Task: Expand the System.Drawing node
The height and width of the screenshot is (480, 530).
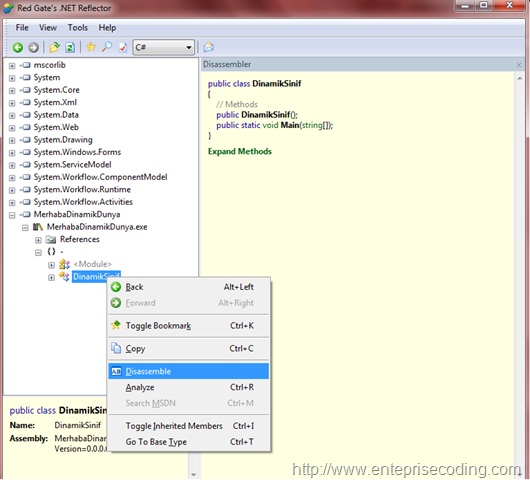Action: click(12, 140)
